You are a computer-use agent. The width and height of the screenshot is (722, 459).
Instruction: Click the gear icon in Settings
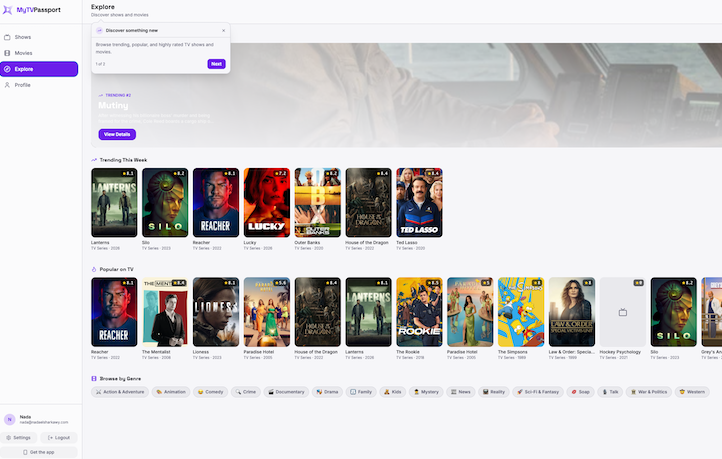click(x=8, y=438)
